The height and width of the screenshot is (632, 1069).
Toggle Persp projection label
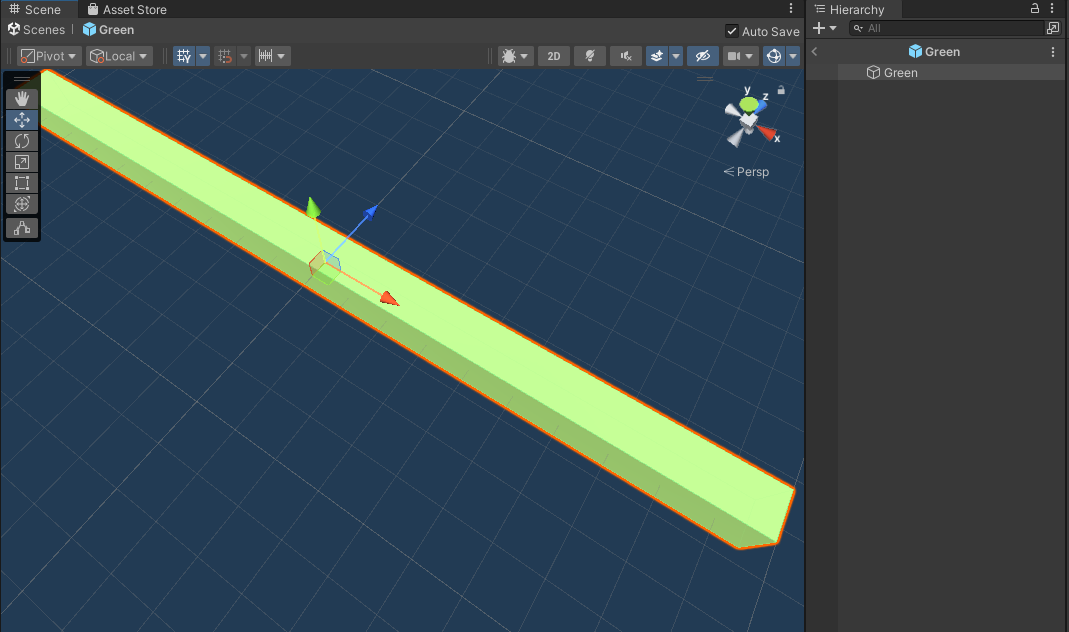[747, 172]
